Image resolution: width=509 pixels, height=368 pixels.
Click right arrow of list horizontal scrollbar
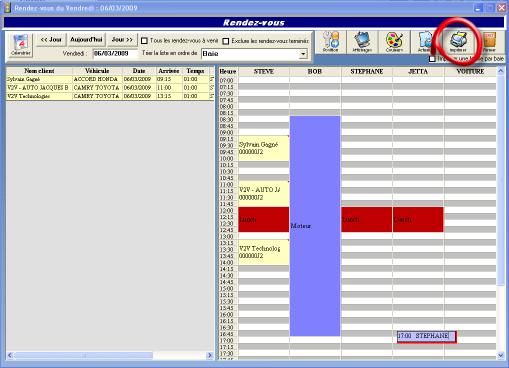[210, 355]
